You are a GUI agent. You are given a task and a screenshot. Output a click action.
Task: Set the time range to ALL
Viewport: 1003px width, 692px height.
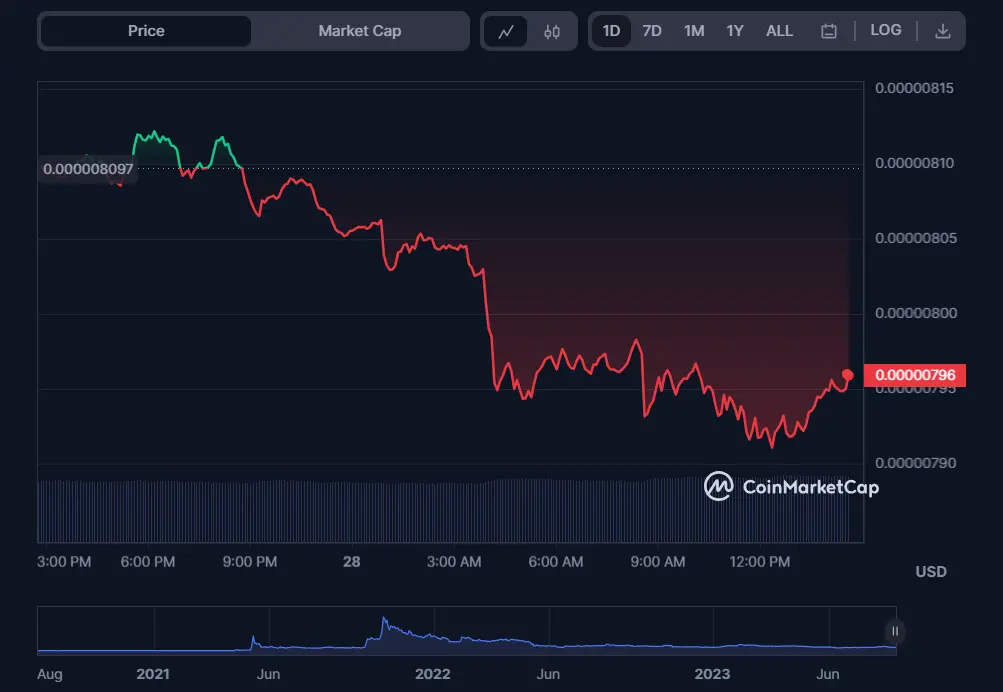point(779,31)
